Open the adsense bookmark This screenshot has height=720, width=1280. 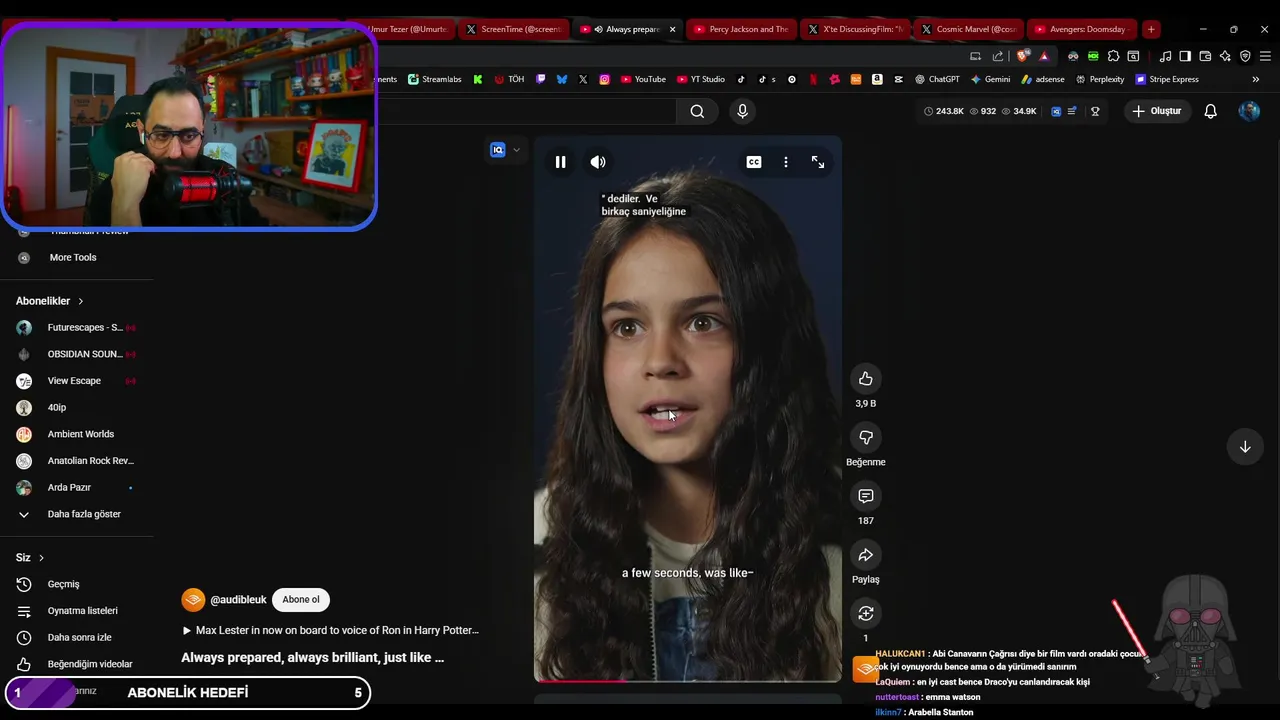tap(1043, 79)
